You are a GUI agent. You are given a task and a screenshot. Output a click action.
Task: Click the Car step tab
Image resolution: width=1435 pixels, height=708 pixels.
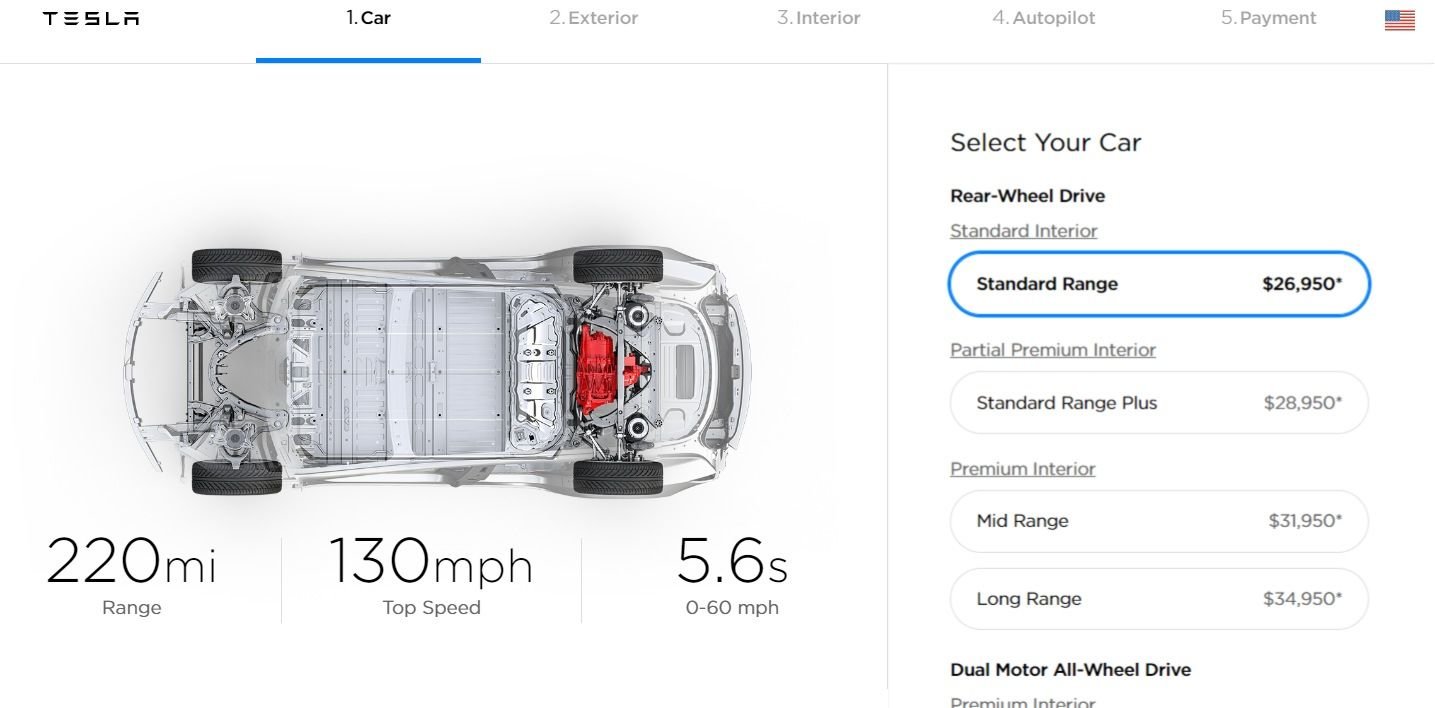368,18
